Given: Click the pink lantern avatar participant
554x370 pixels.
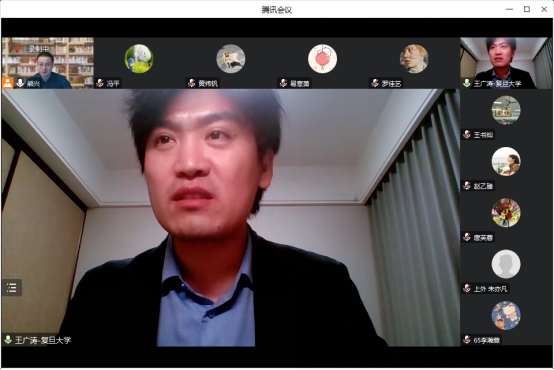Looking at the screenshot, I should (x=322, y=59).
